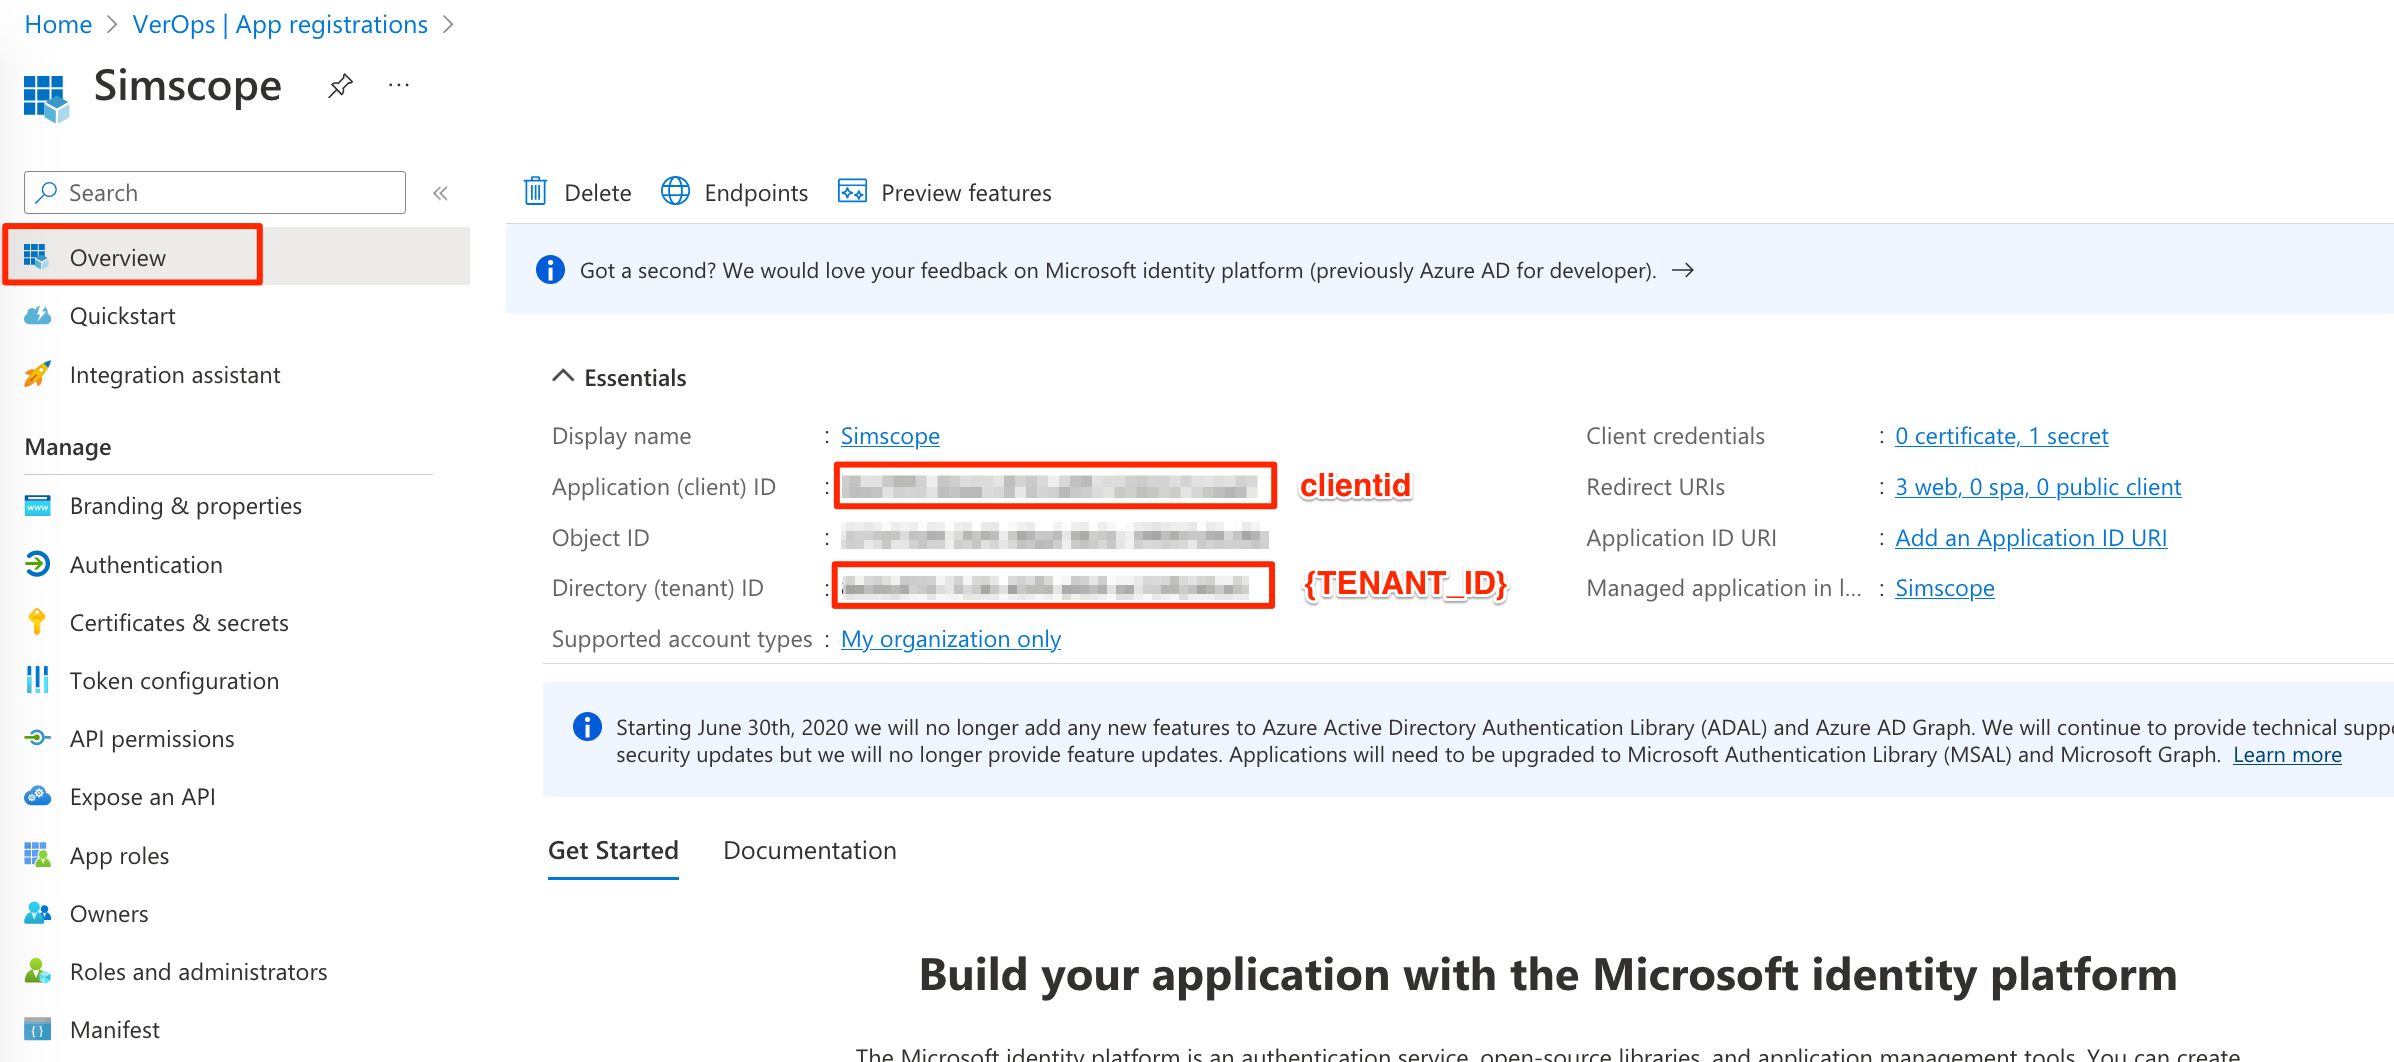Click blurred Application (client) ID value

(1051, 487)
